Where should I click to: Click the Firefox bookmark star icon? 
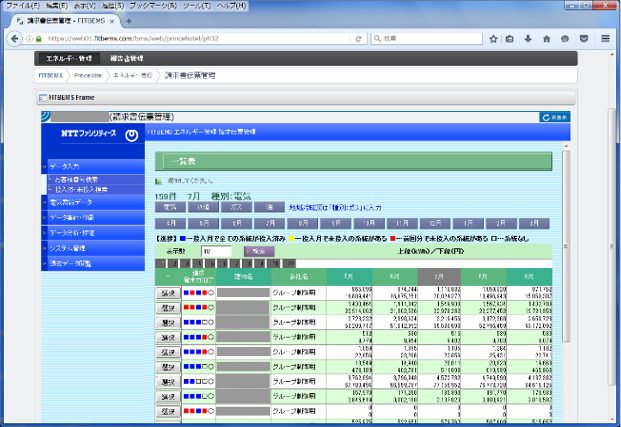pos(493,38)
